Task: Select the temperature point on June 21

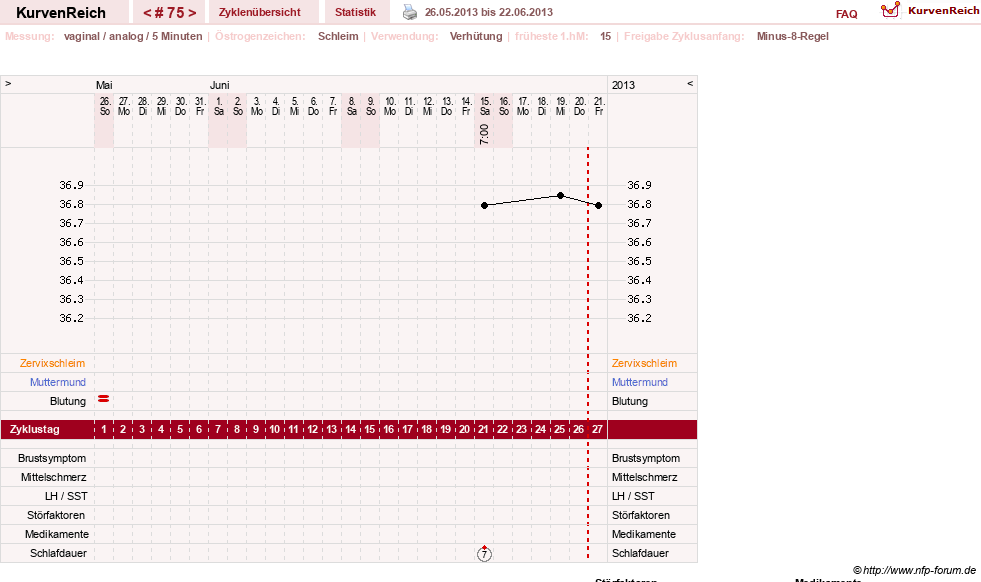Action: [x=599, y=205]
